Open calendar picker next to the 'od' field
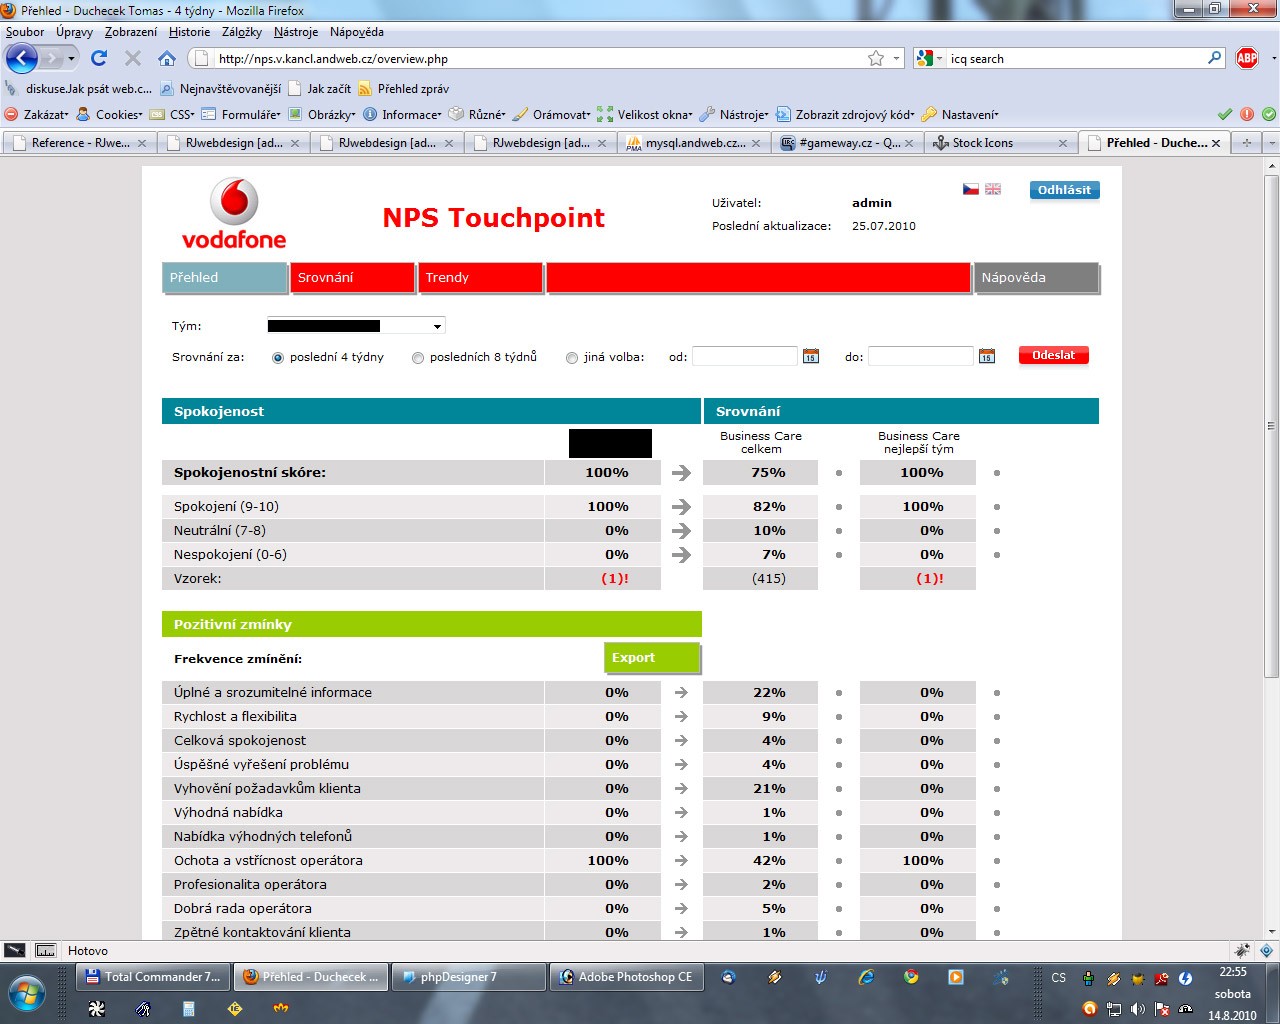 811,356
